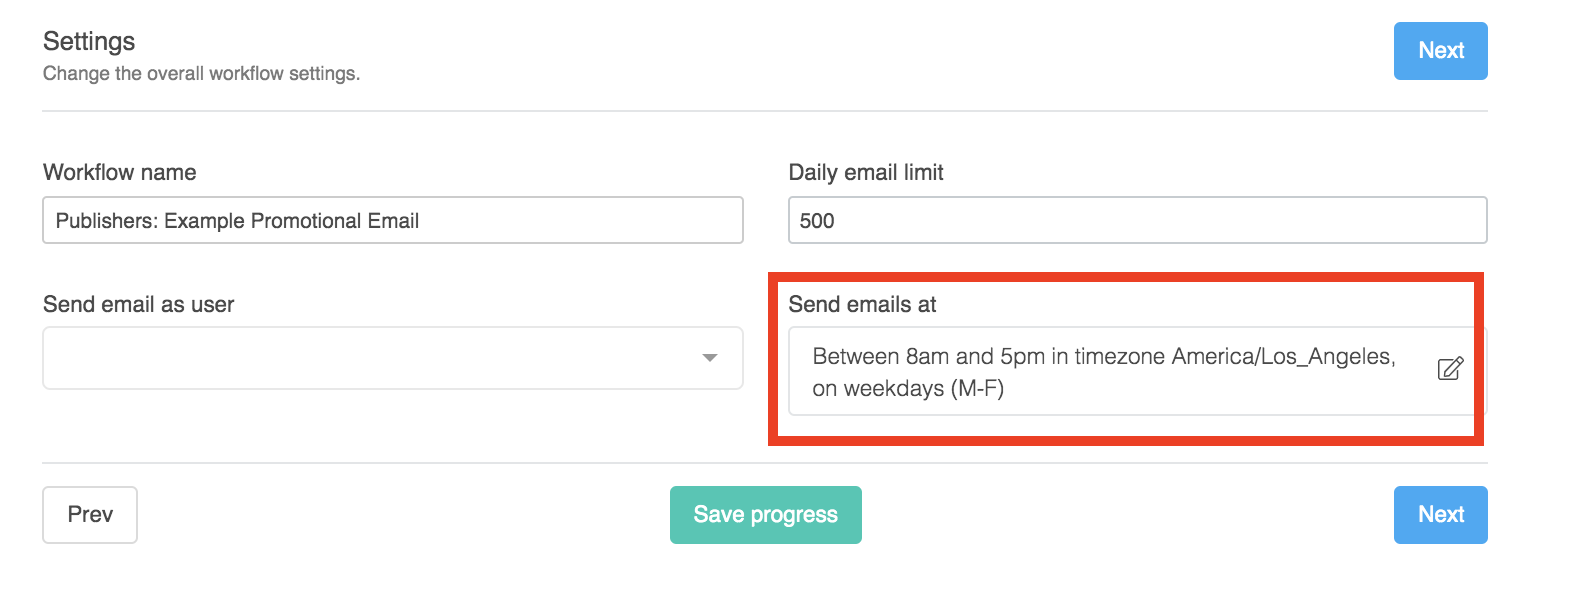
Task: Click into the Daily email limit field
Action: click(x=1137, y=221)
